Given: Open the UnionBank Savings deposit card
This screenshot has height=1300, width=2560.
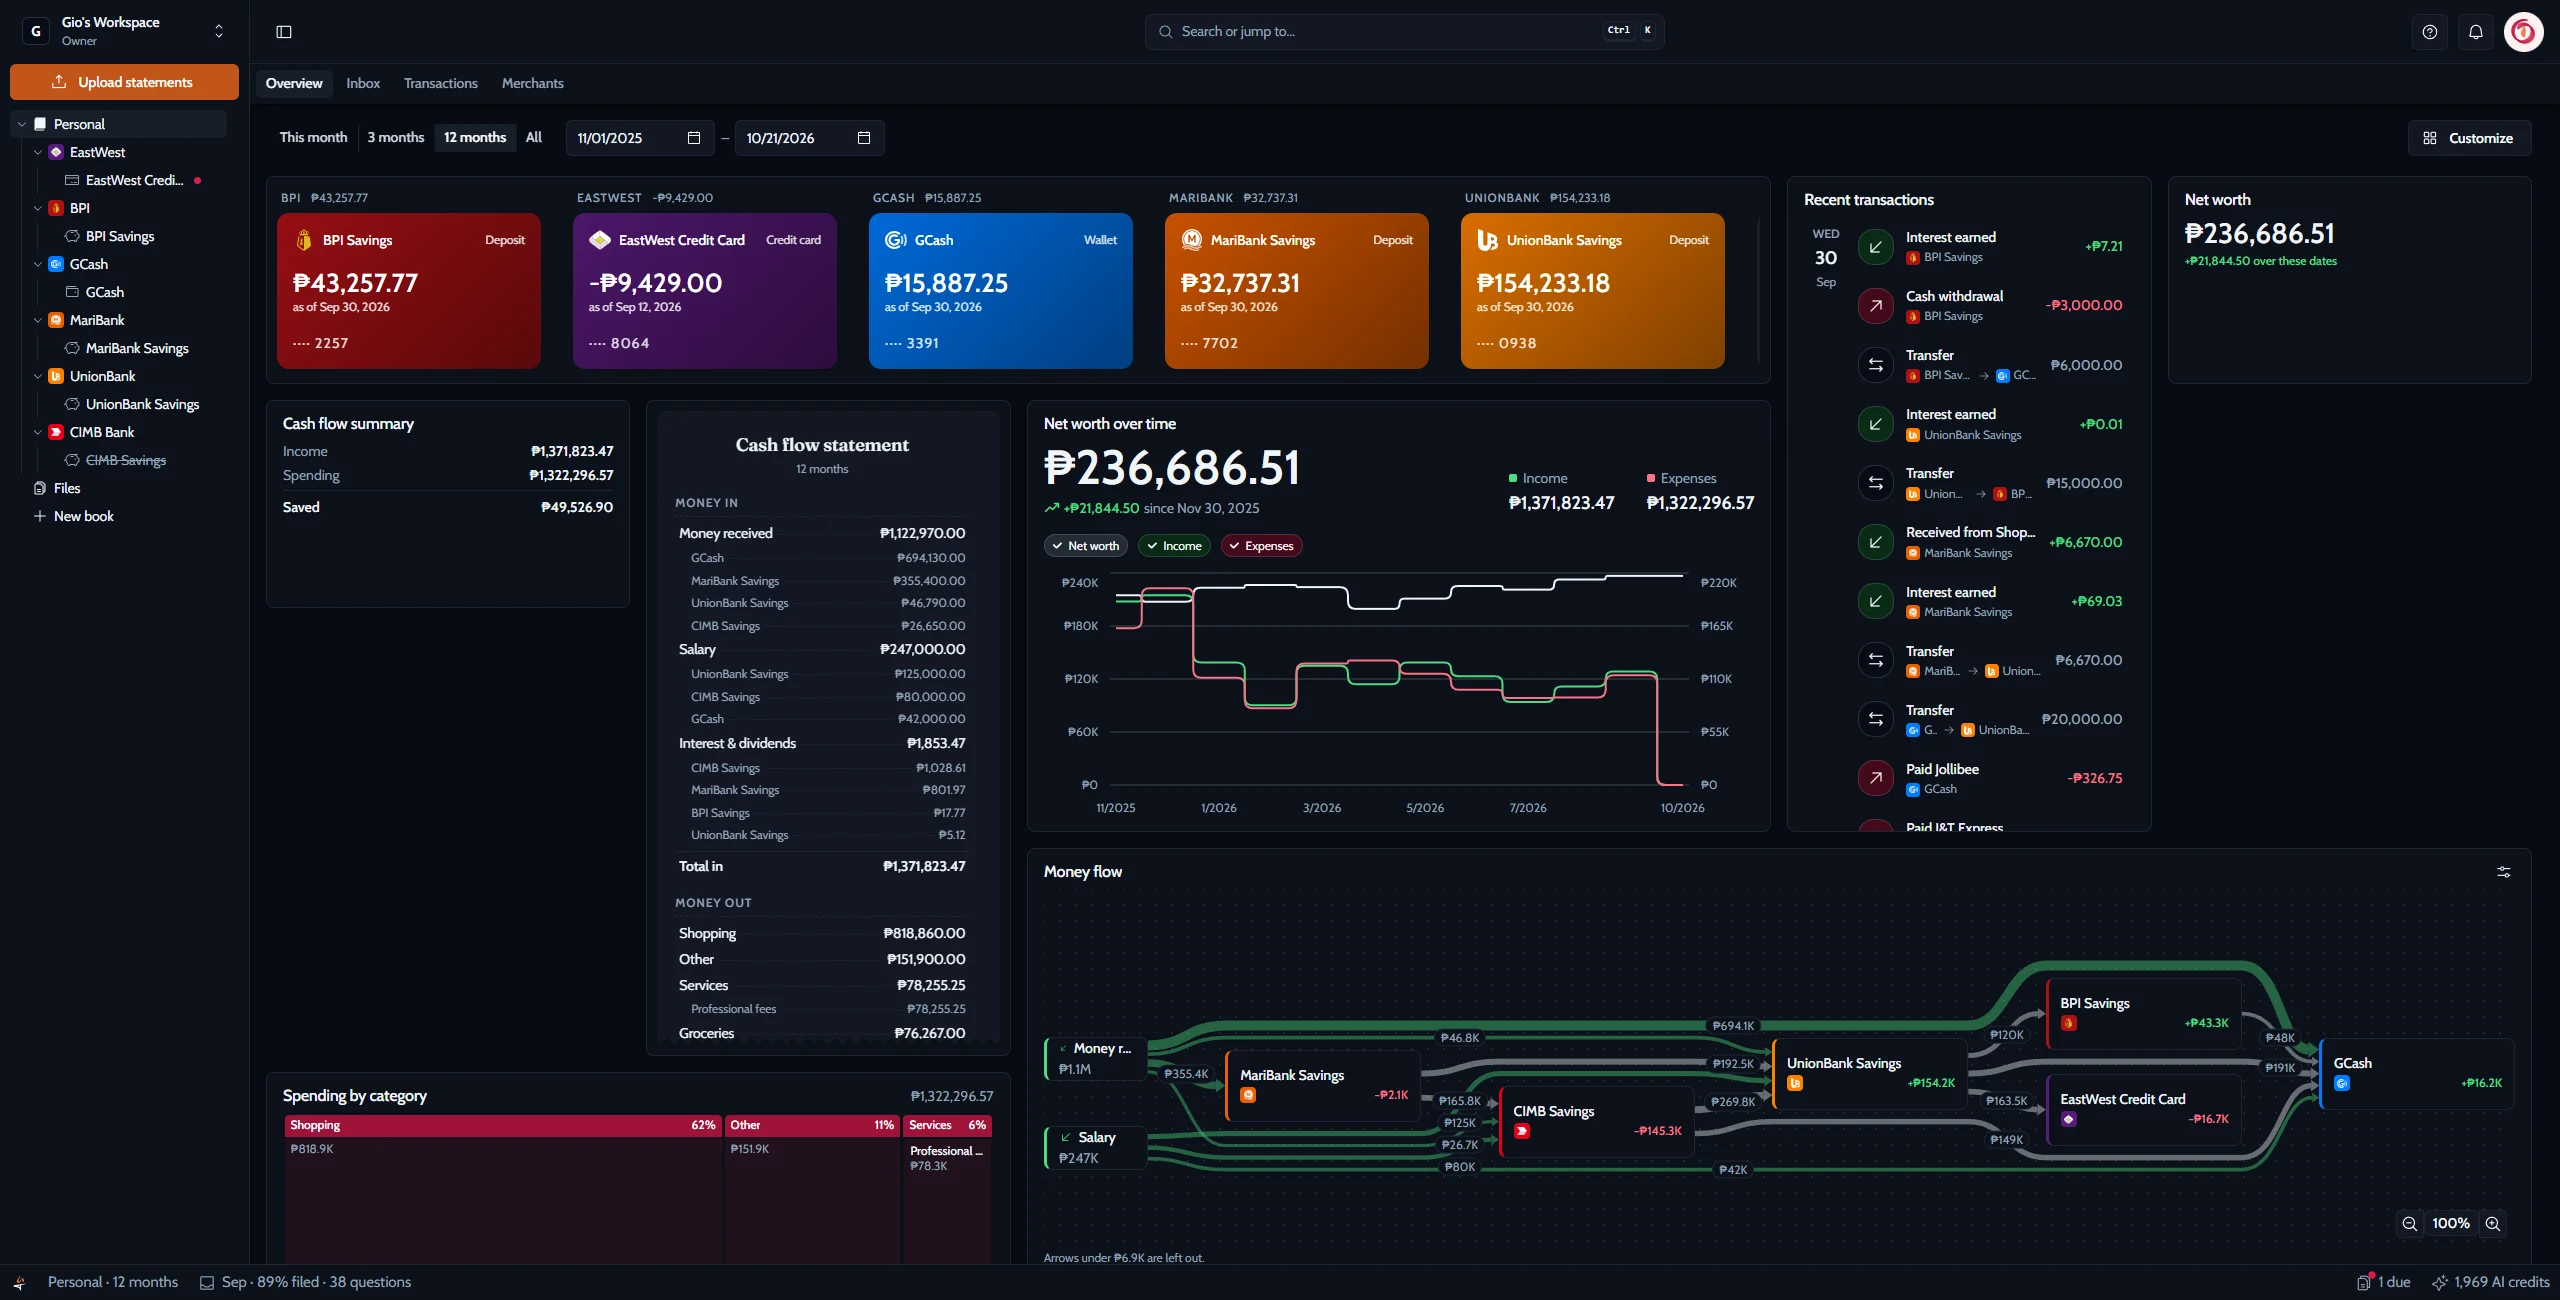Looking at the screenshot, I should point(1593,291).
